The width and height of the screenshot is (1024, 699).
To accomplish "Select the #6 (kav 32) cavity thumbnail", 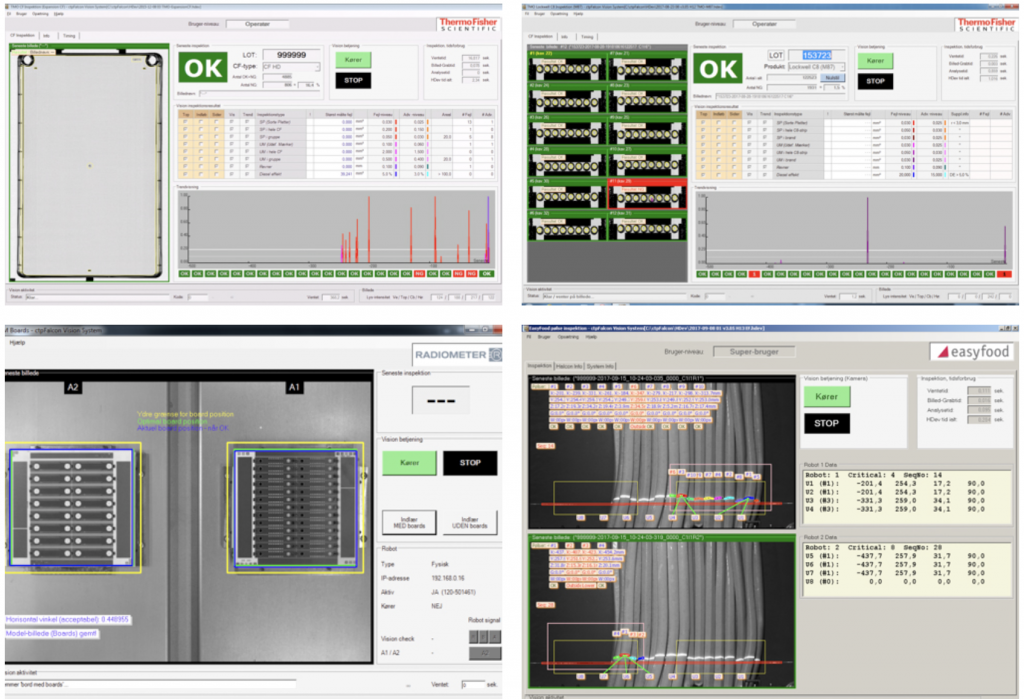I will [567, 226].
